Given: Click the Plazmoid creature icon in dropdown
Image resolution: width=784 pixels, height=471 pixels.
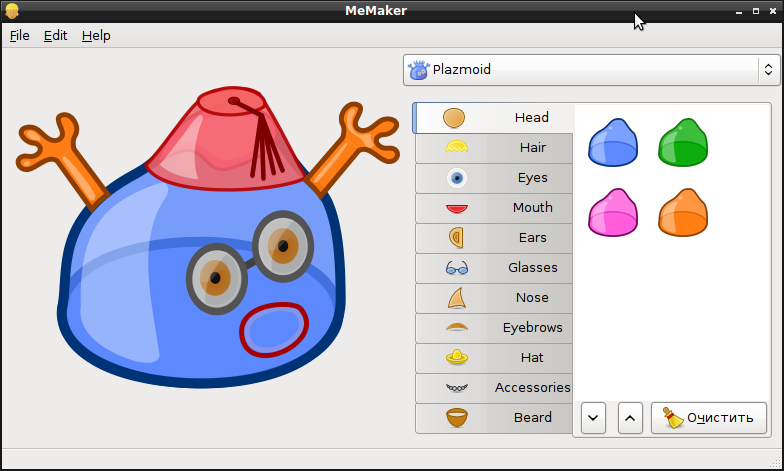Looking at the screenshot, I should [x=418, y=70].
